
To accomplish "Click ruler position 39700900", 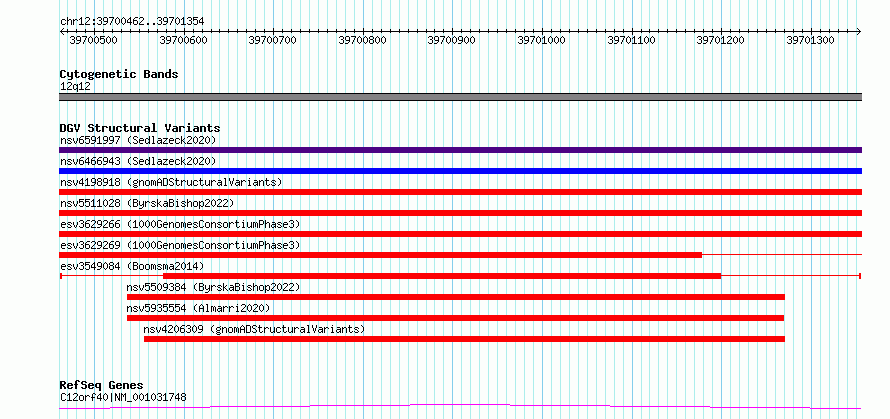I will pyautogui.click(x=452, y=40).
